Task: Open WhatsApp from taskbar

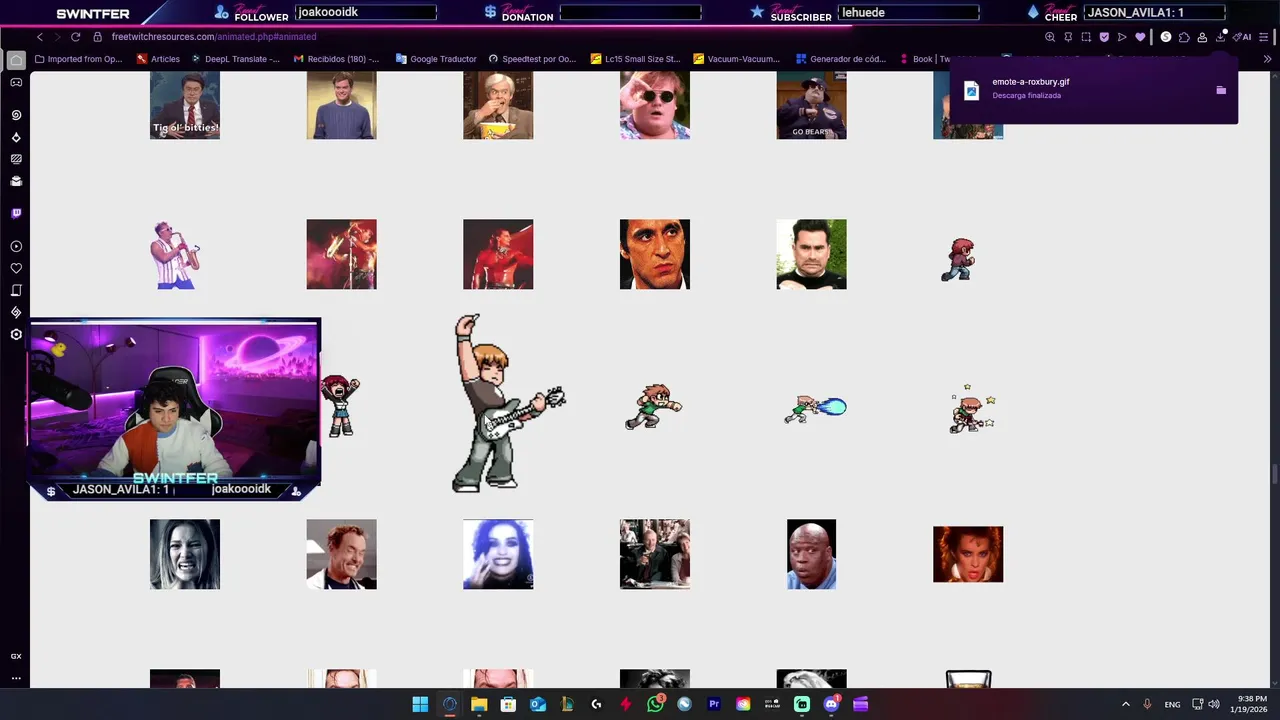Action: [655, 704]
